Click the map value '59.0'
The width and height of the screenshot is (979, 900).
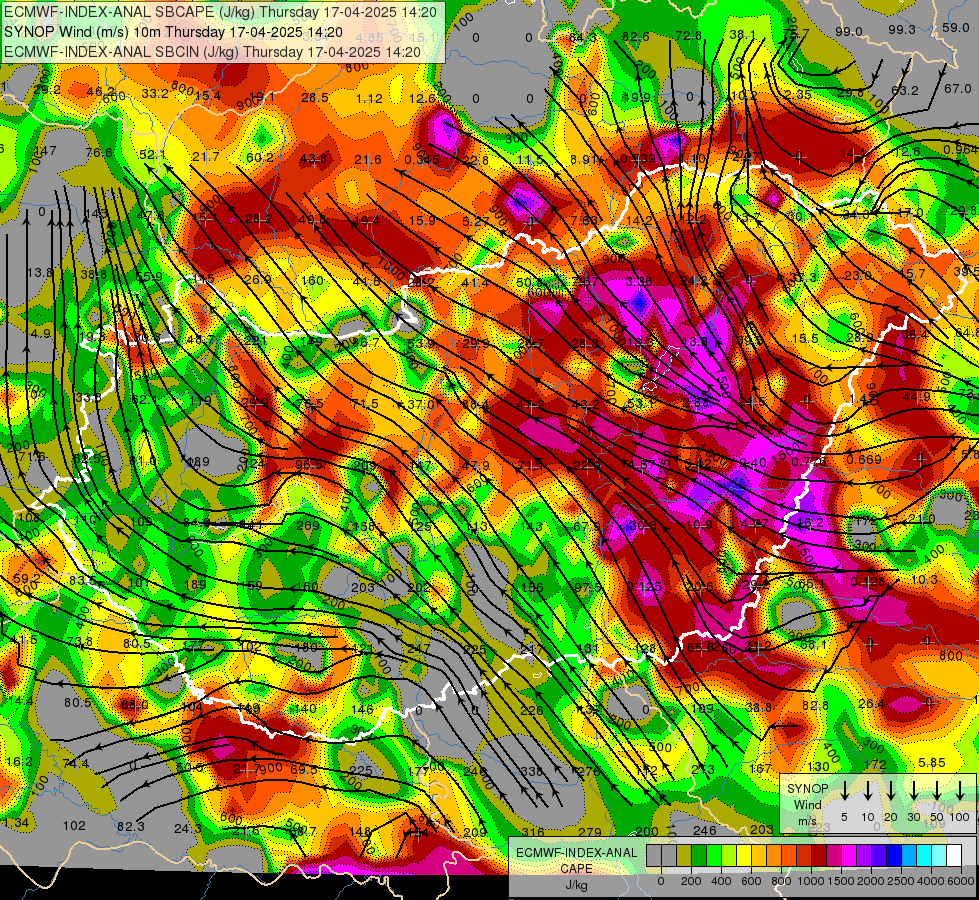pos(955,27)
